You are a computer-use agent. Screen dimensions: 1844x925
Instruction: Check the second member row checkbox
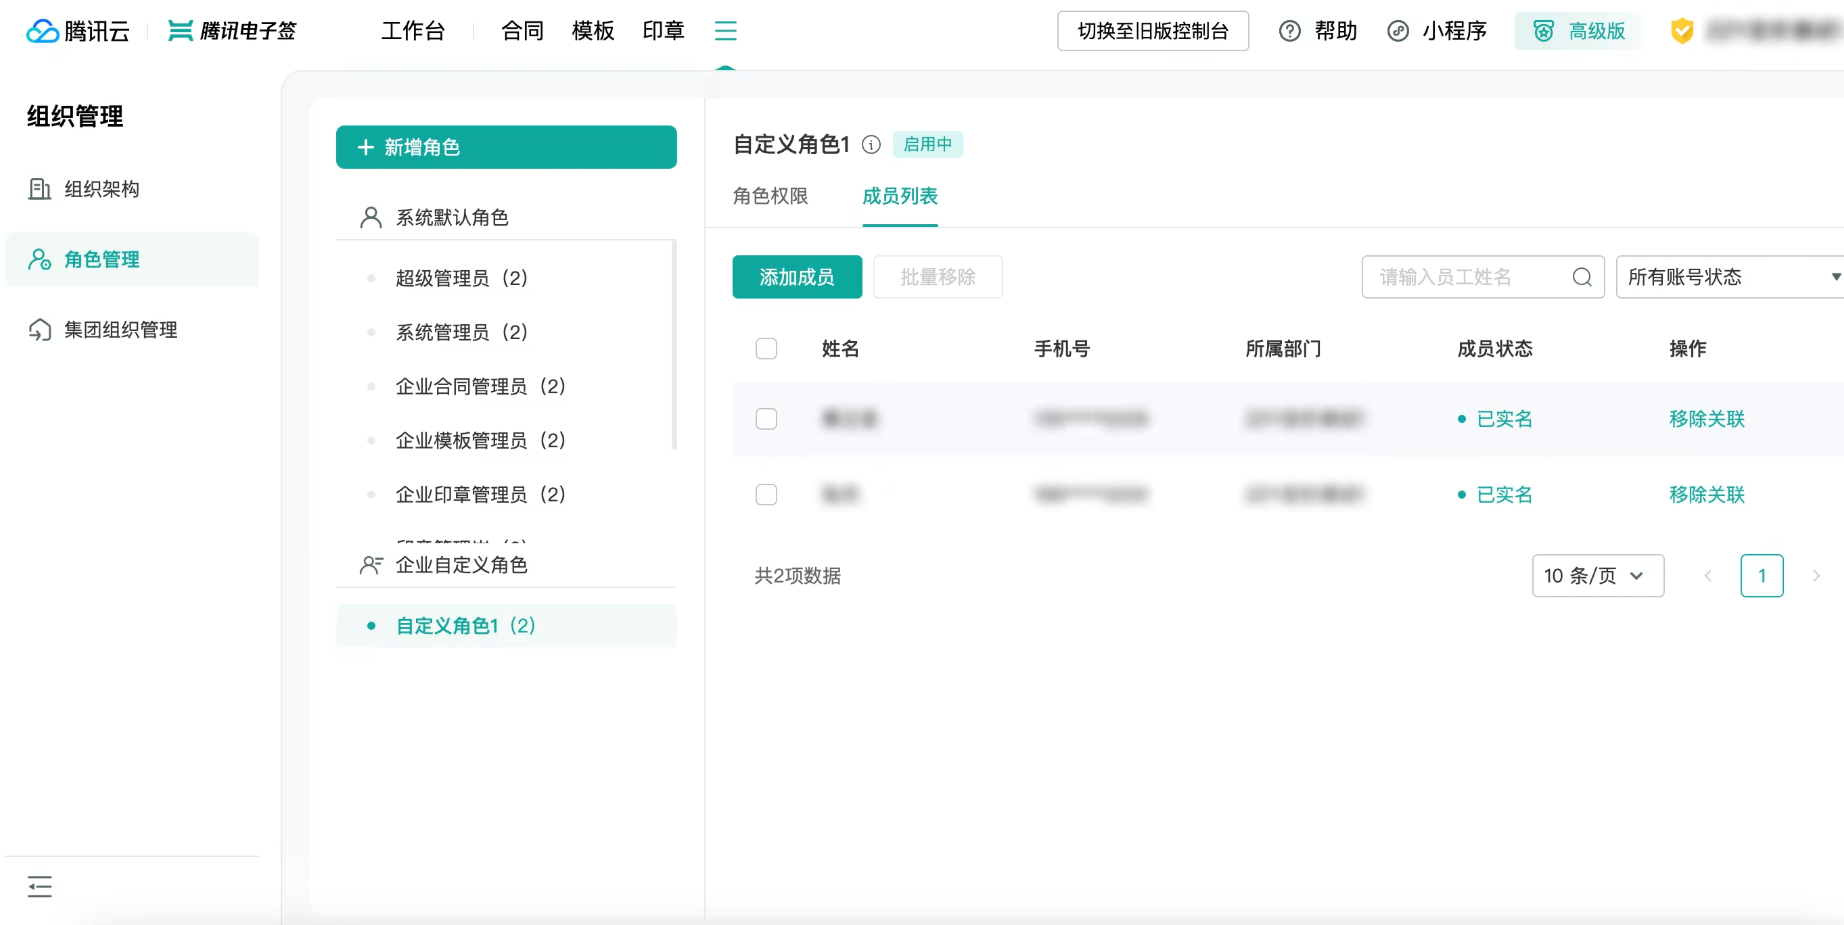point(766,495)
